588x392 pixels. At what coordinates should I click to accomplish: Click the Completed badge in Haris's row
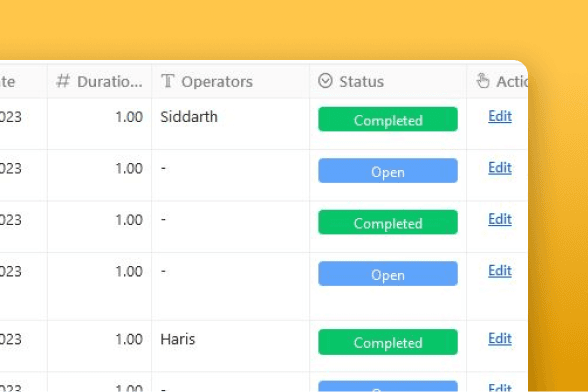click(388, 342)
